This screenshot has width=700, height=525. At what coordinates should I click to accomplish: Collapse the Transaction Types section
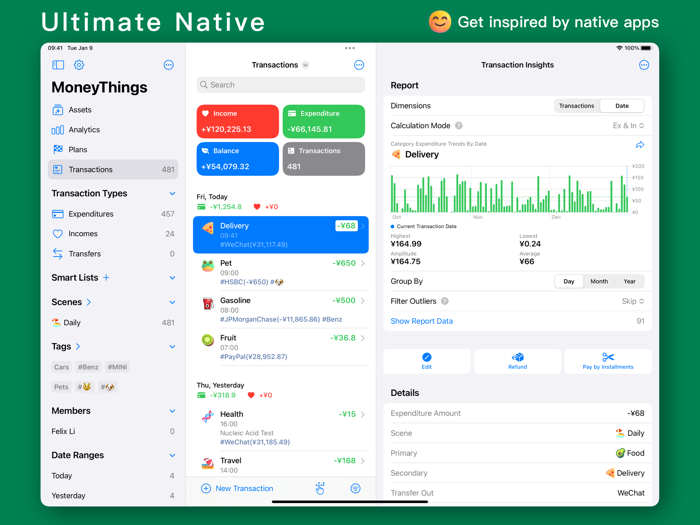[172, 194]
